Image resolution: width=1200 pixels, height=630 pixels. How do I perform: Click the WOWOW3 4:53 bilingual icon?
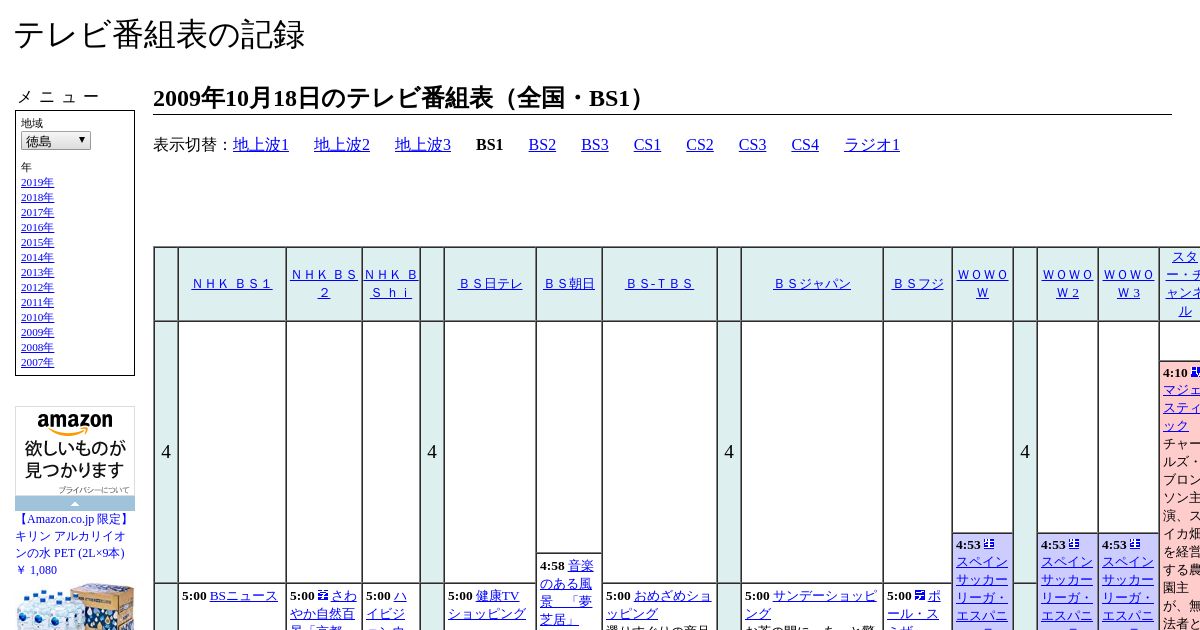[1135, 544]
